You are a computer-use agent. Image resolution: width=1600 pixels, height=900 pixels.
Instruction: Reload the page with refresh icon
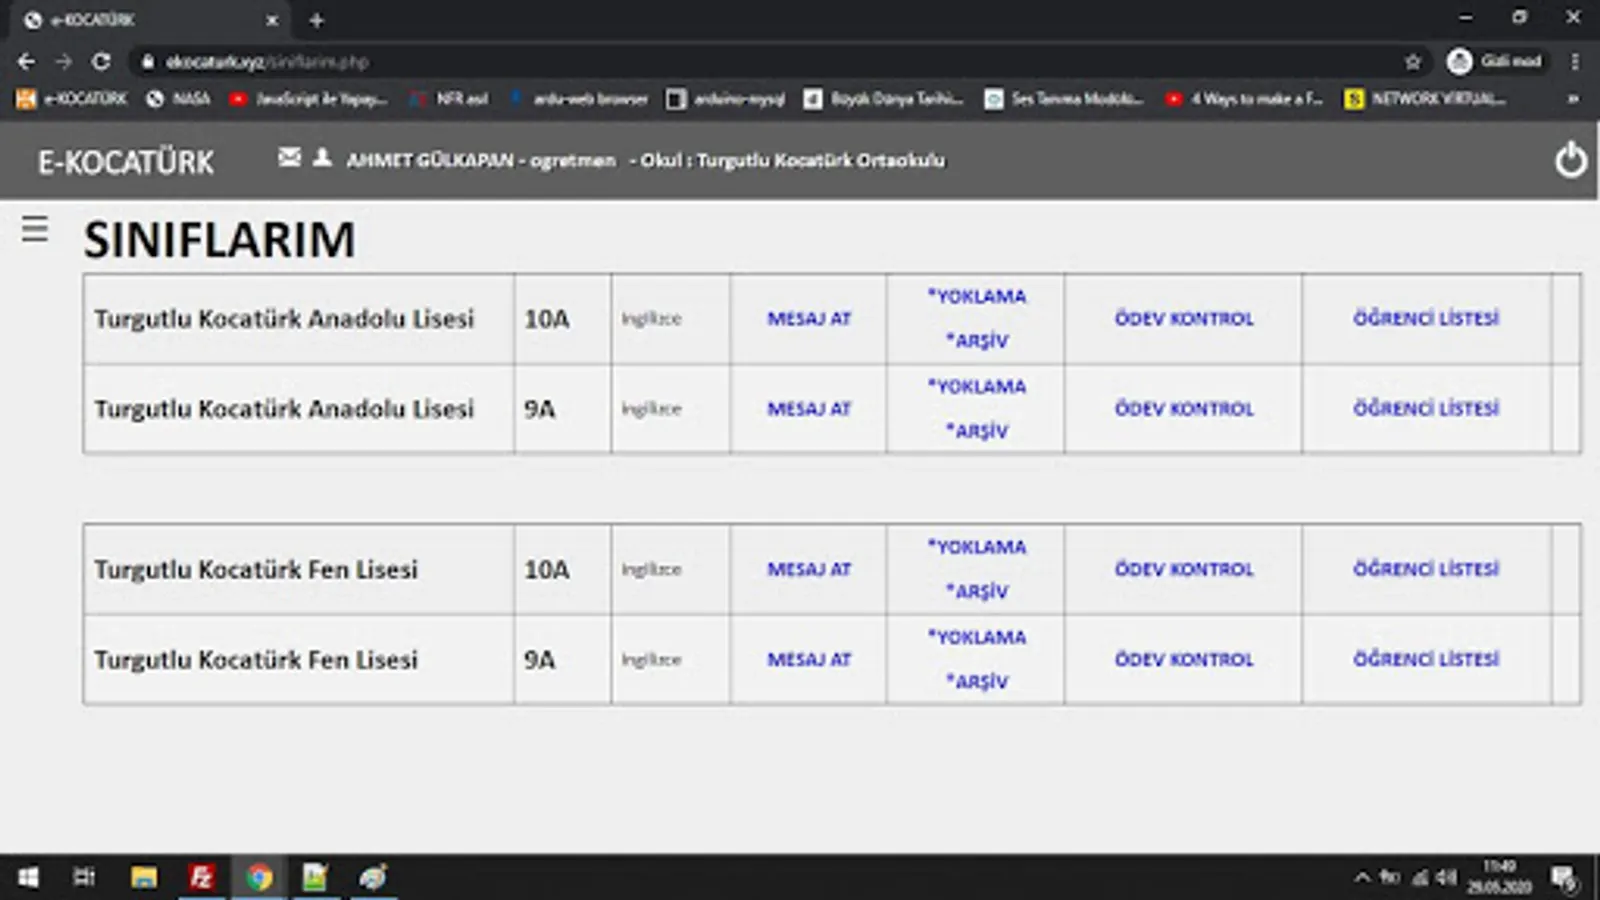pyautogui.click(x=101, y=62)
